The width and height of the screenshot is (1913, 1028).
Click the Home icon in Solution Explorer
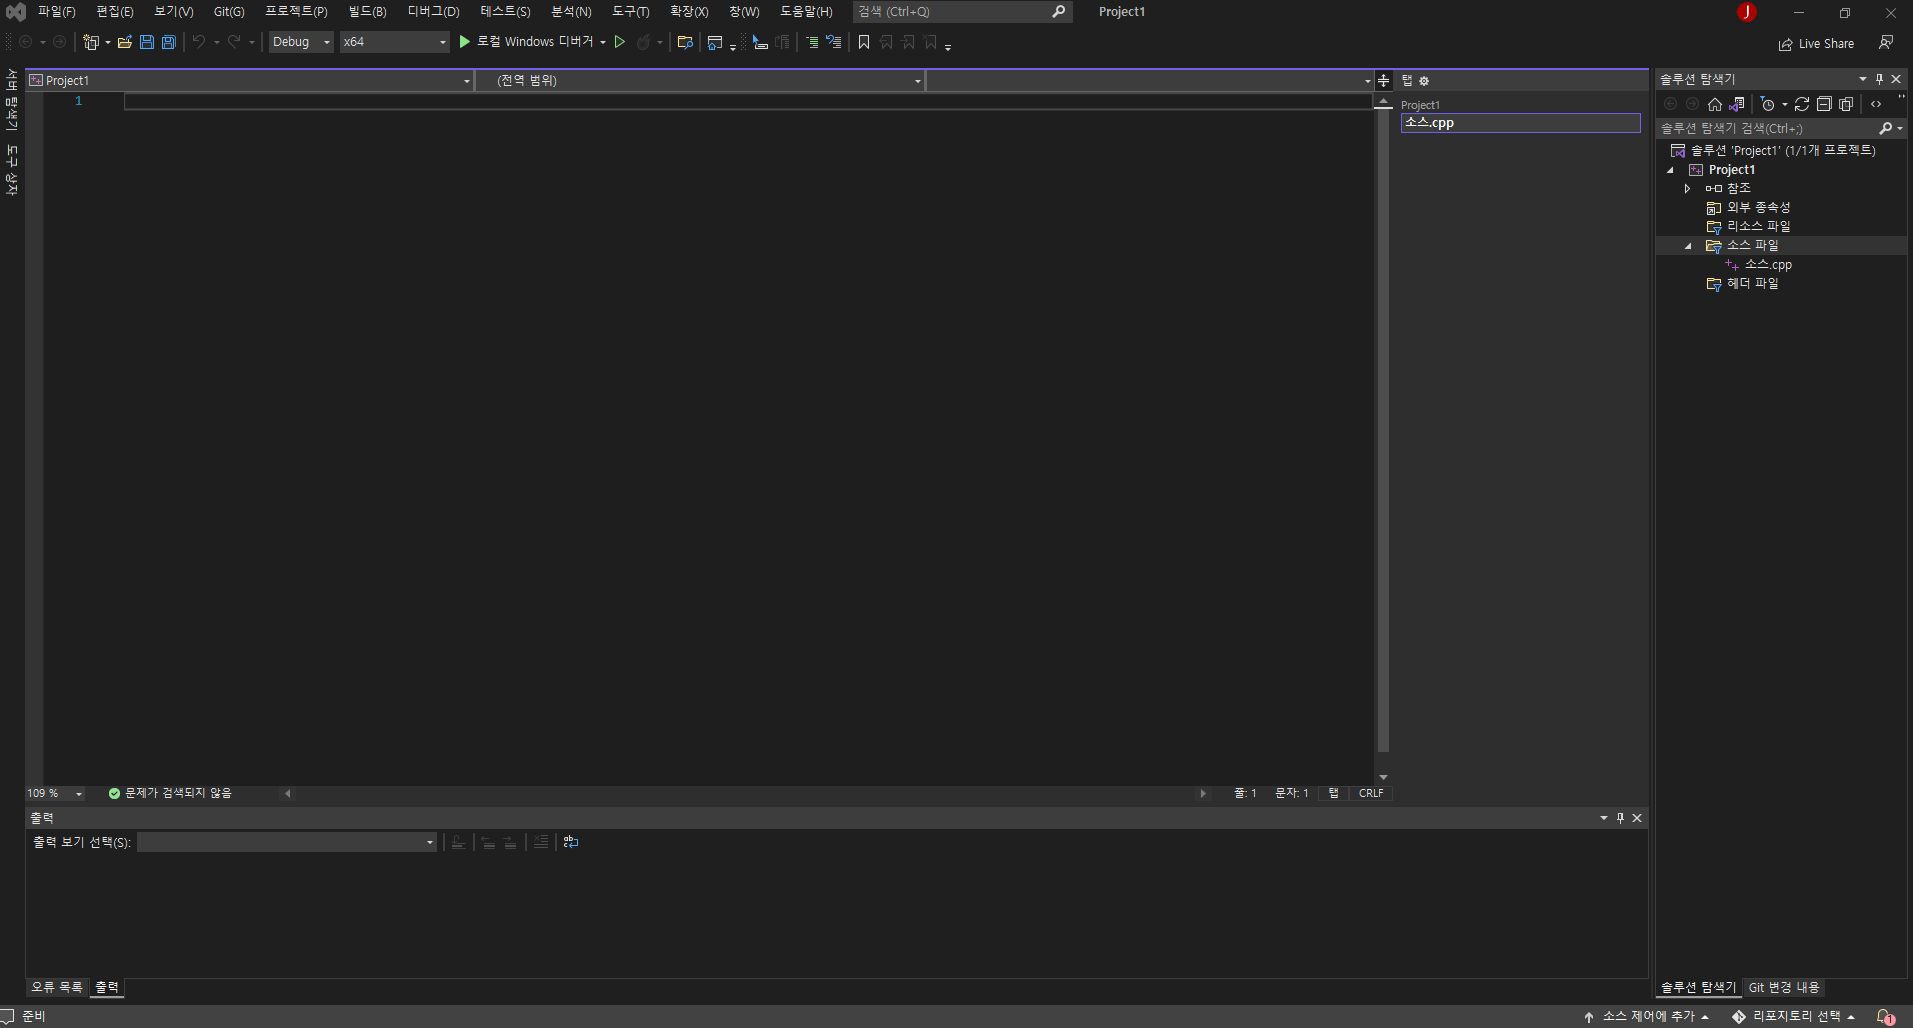point(1715,104)
